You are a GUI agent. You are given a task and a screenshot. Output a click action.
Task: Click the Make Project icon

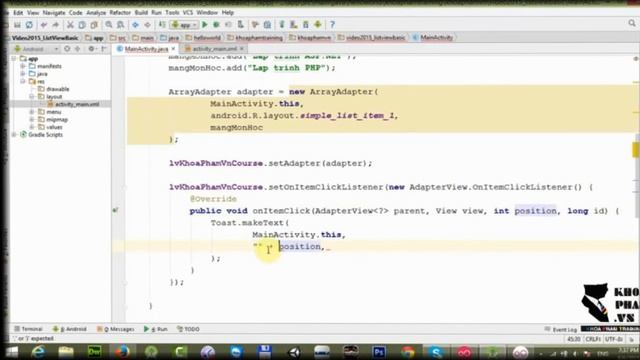tap(162, 25)
